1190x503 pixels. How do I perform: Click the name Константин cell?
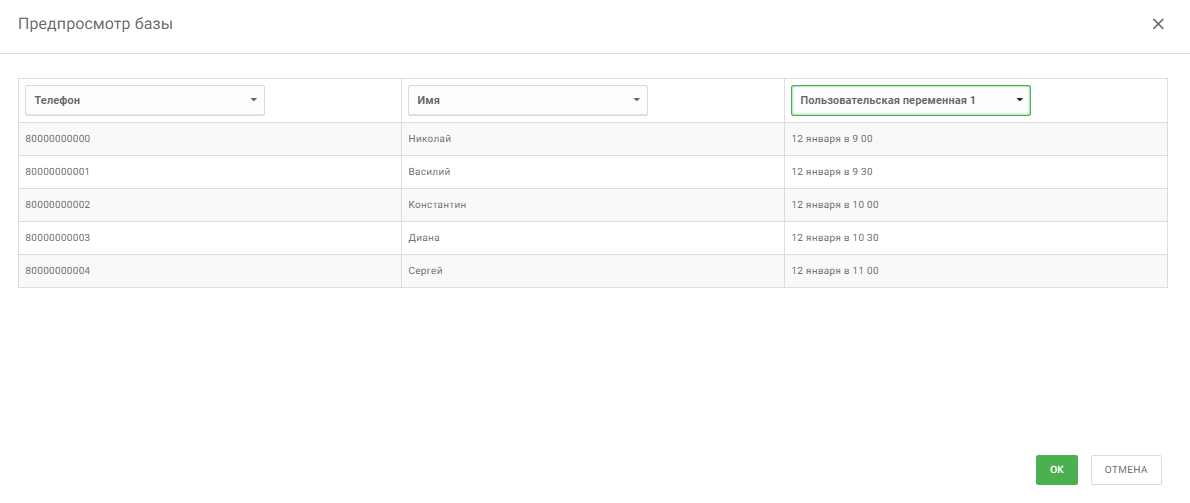pyautogui.click(x=438, y=205)
